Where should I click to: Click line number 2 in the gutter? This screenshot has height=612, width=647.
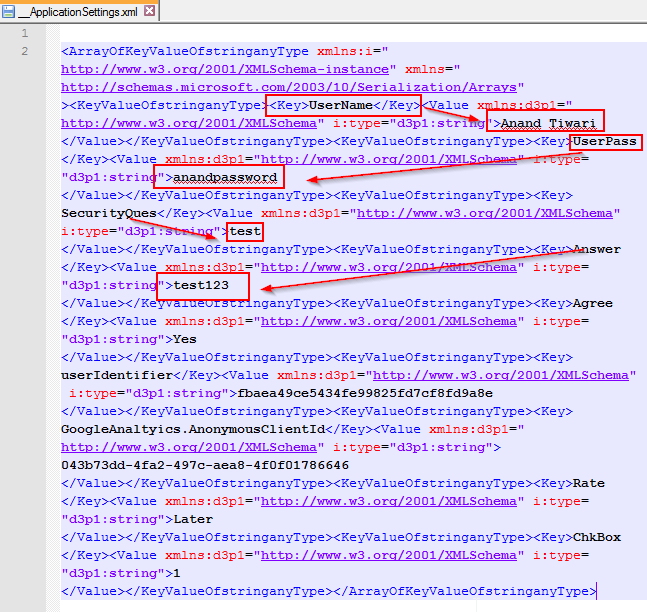25,51
